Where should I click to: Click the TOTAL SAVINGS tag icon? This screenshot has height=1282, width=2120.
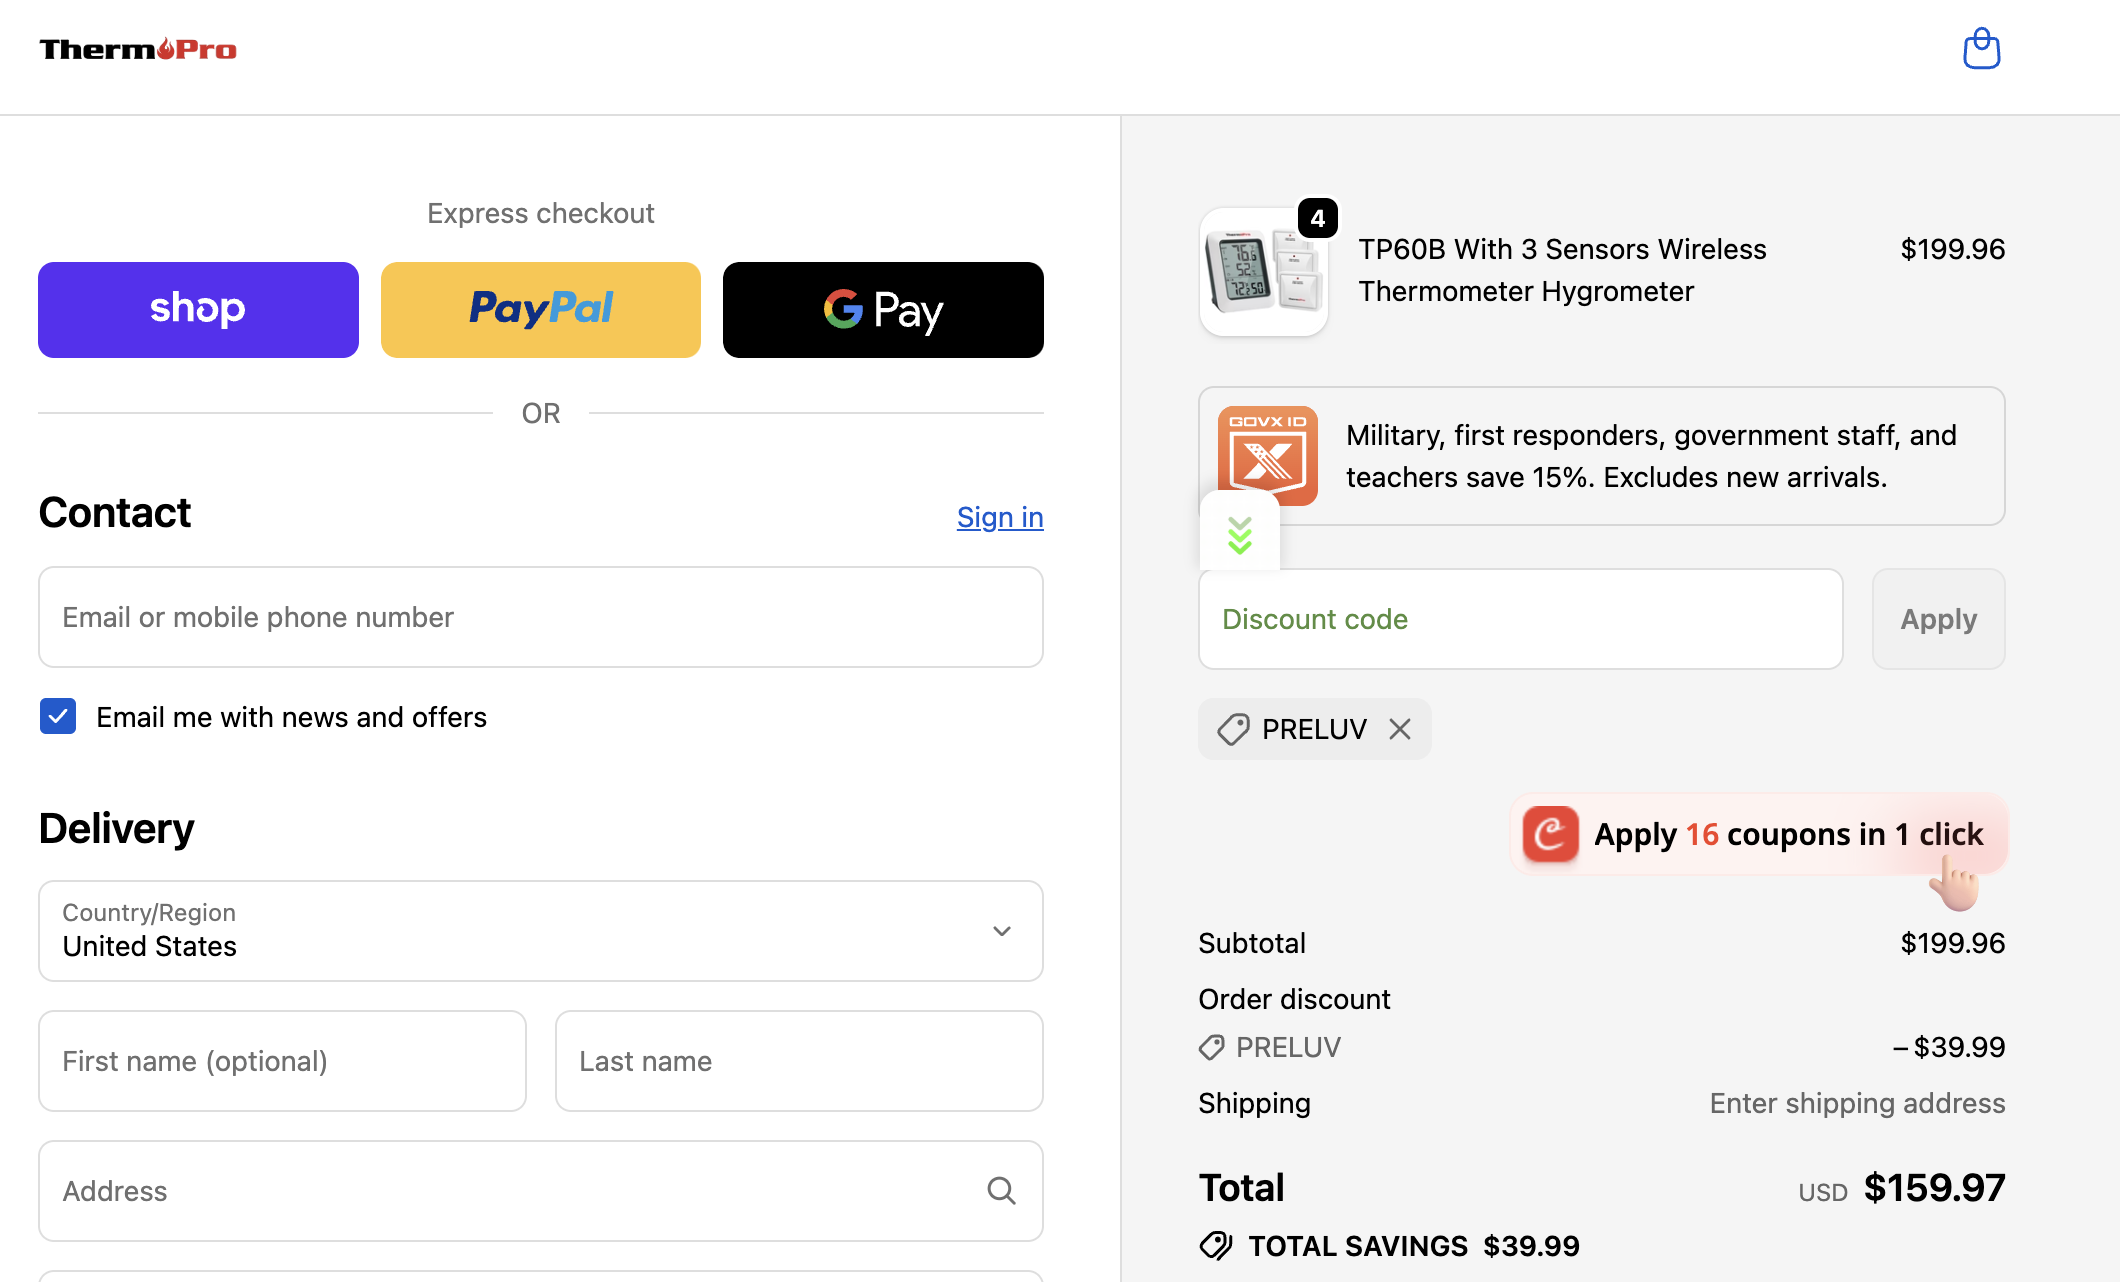pyautogui.click(x=1216, y=1246)
